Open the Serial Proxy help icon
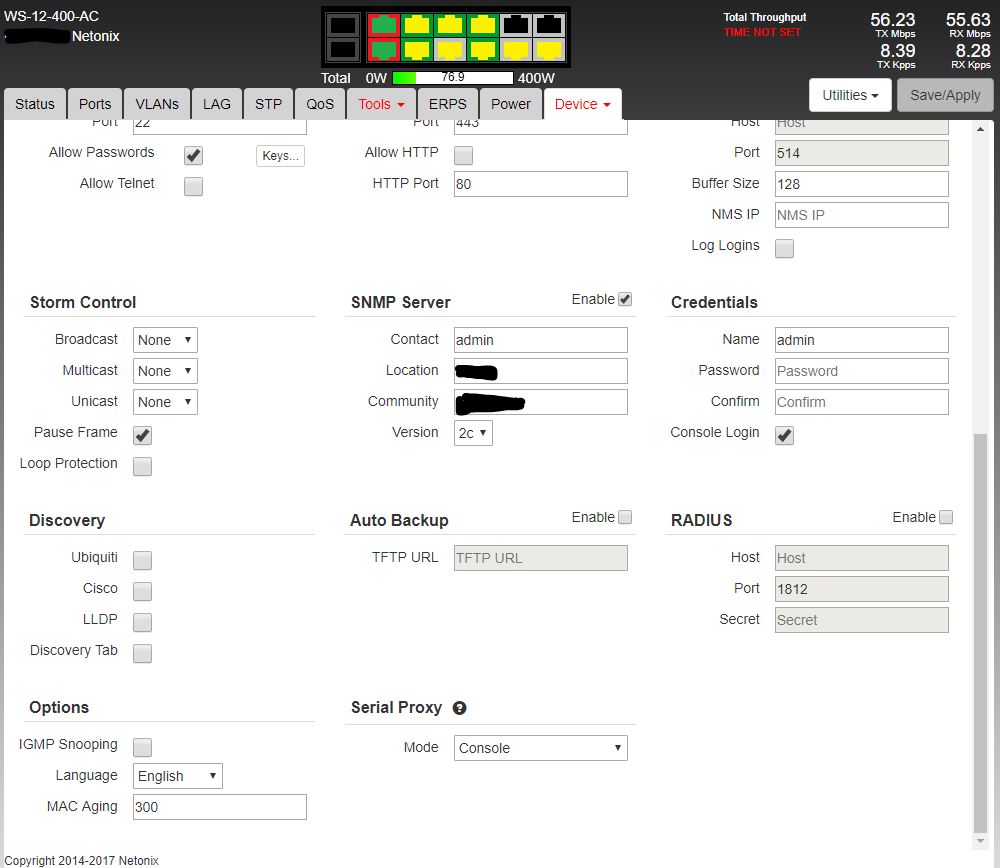1000x868 pixels. tap(459, 708)
